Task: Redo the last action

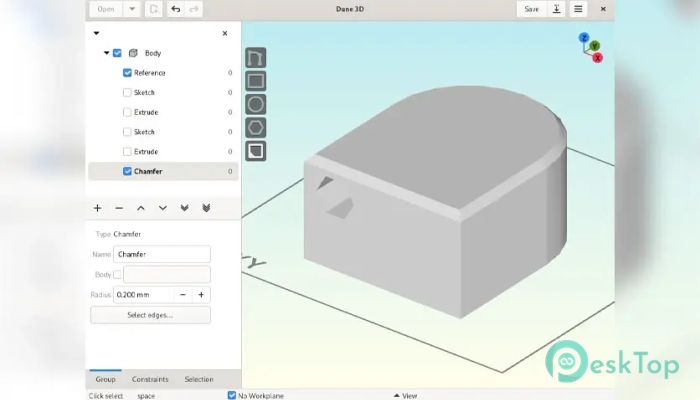Action: point(194,9)
